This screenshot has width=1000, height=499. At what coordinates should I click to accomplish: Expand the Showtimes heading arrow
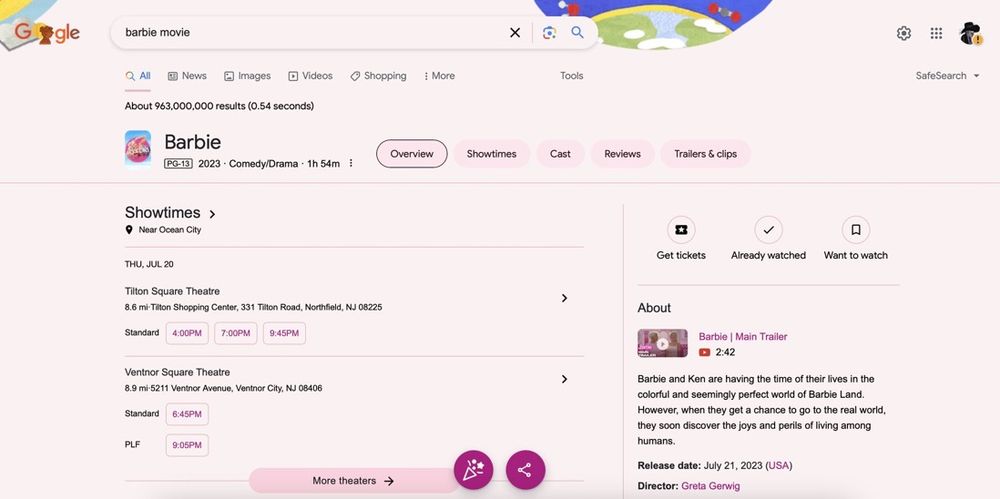pos(212,214)
